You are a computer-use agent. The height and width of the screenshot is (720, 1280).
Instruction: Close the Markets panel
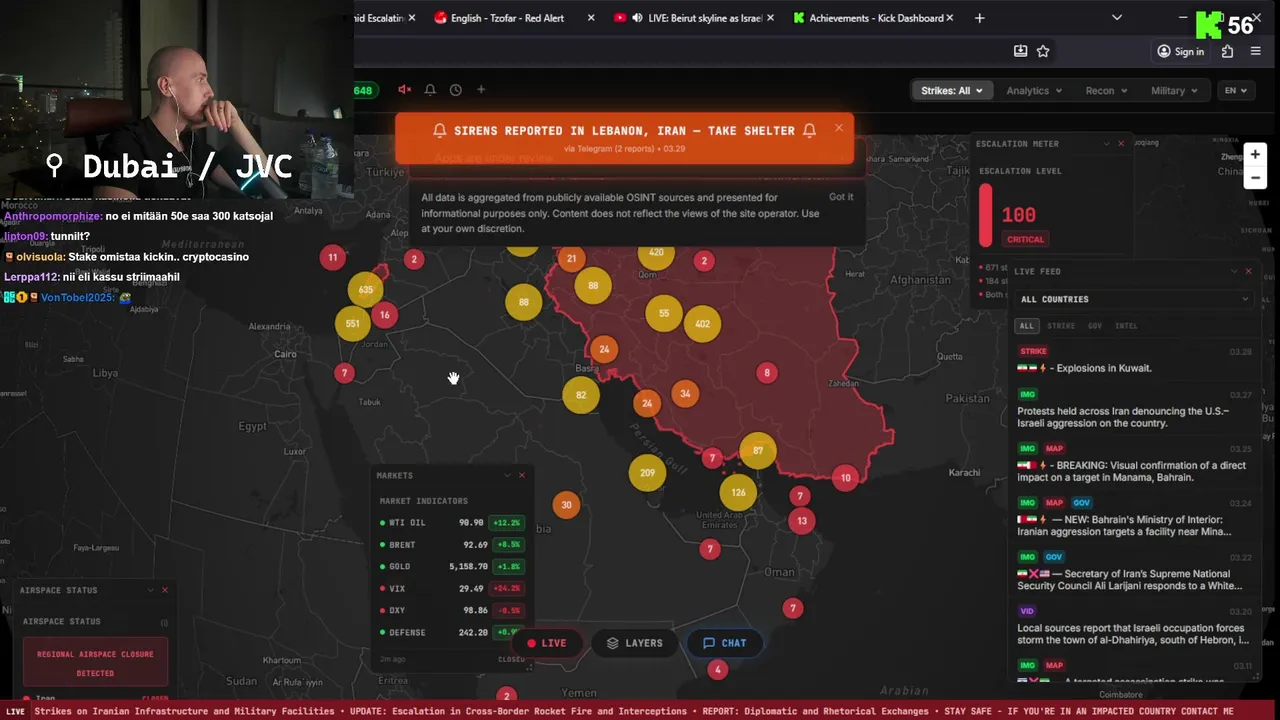522,475
